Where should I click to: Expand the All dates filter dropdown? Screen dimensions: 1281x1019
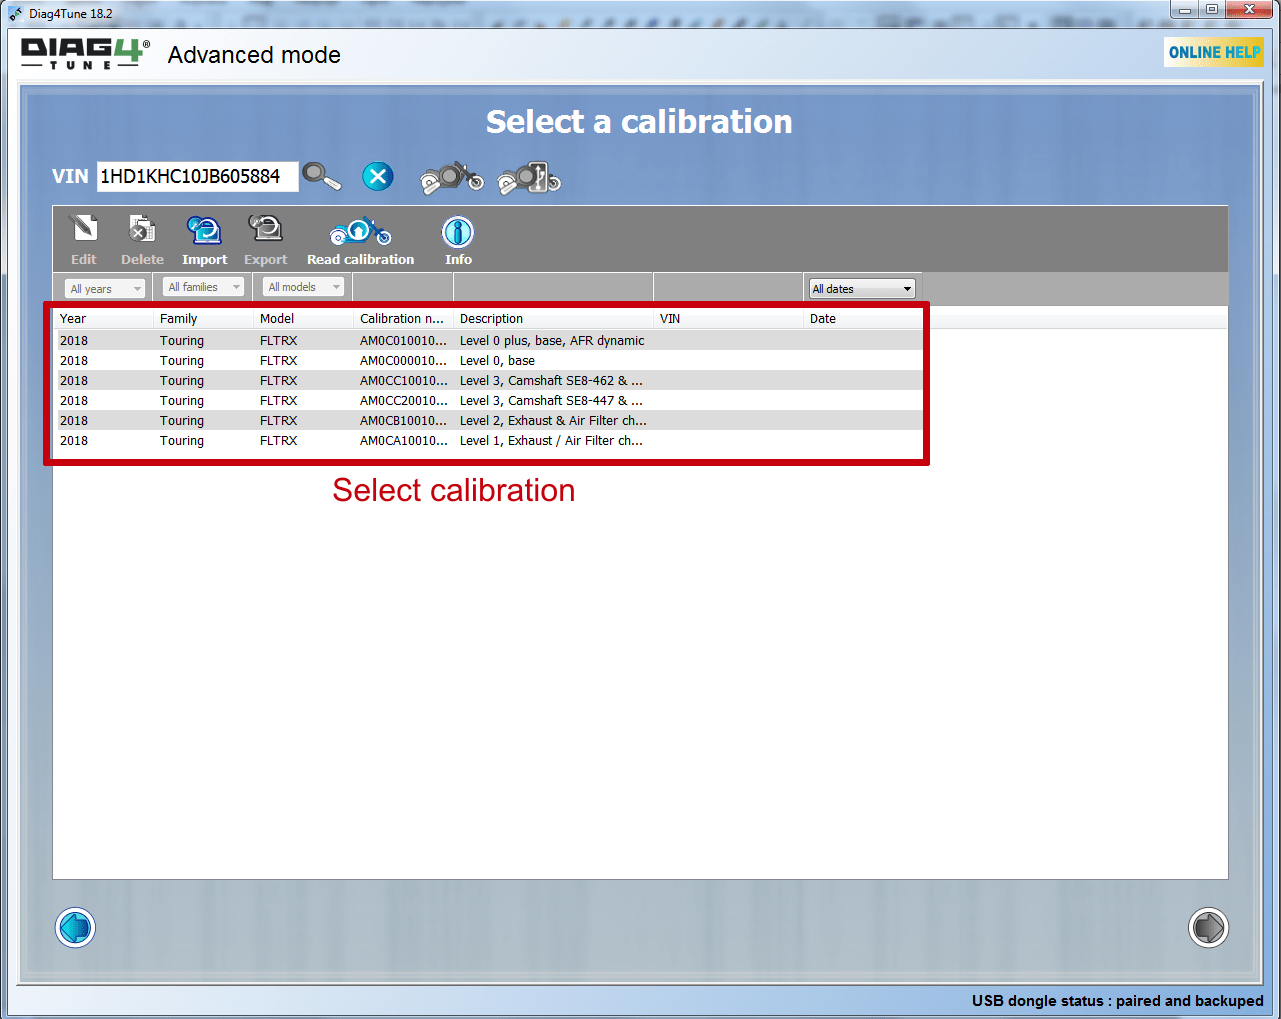(862, 289)
